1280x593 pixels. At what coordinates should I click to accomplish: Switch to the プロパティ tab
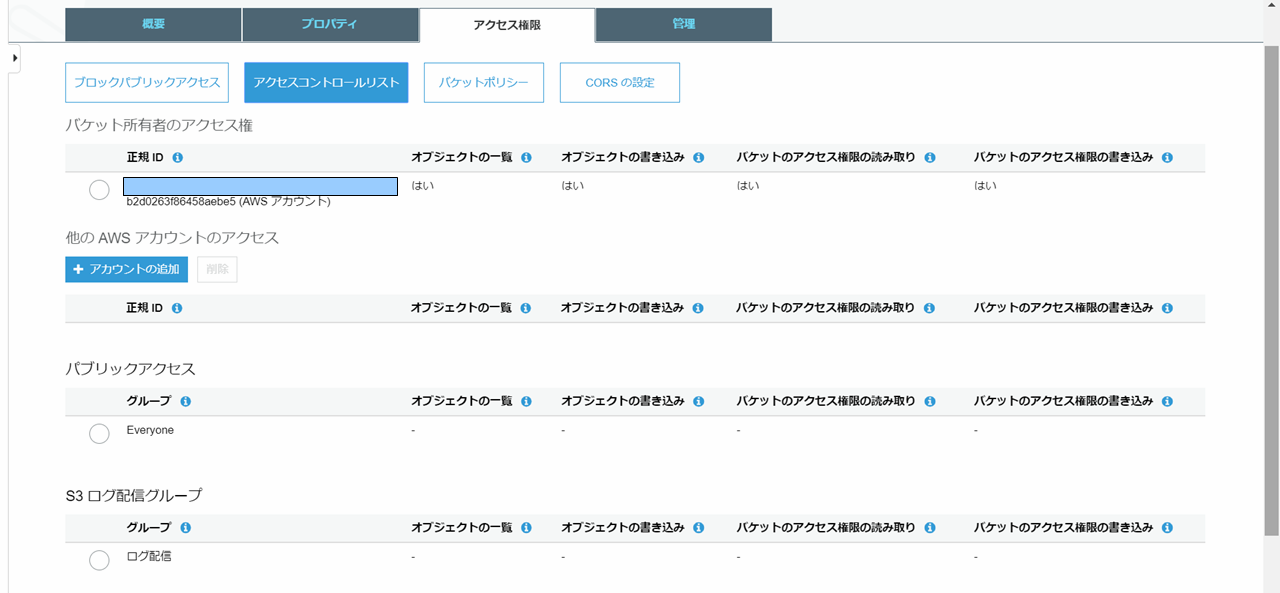(330, 24)
